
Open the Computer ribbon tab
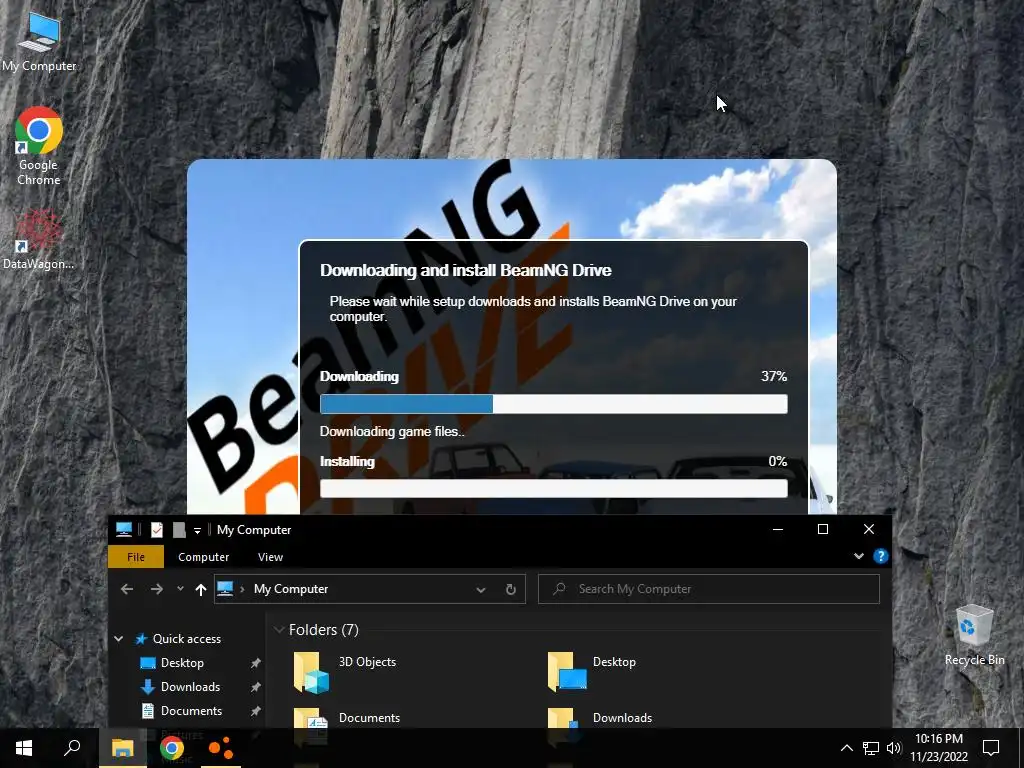pyautogui.click(x=204, y=557)
